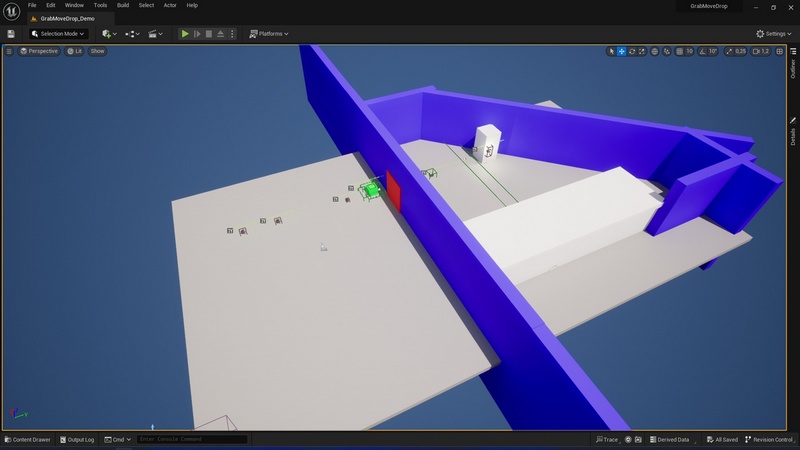This screenshot has width=800, height=450.
Task: Open the Content Drawer
Action: [x=27, y=439]
